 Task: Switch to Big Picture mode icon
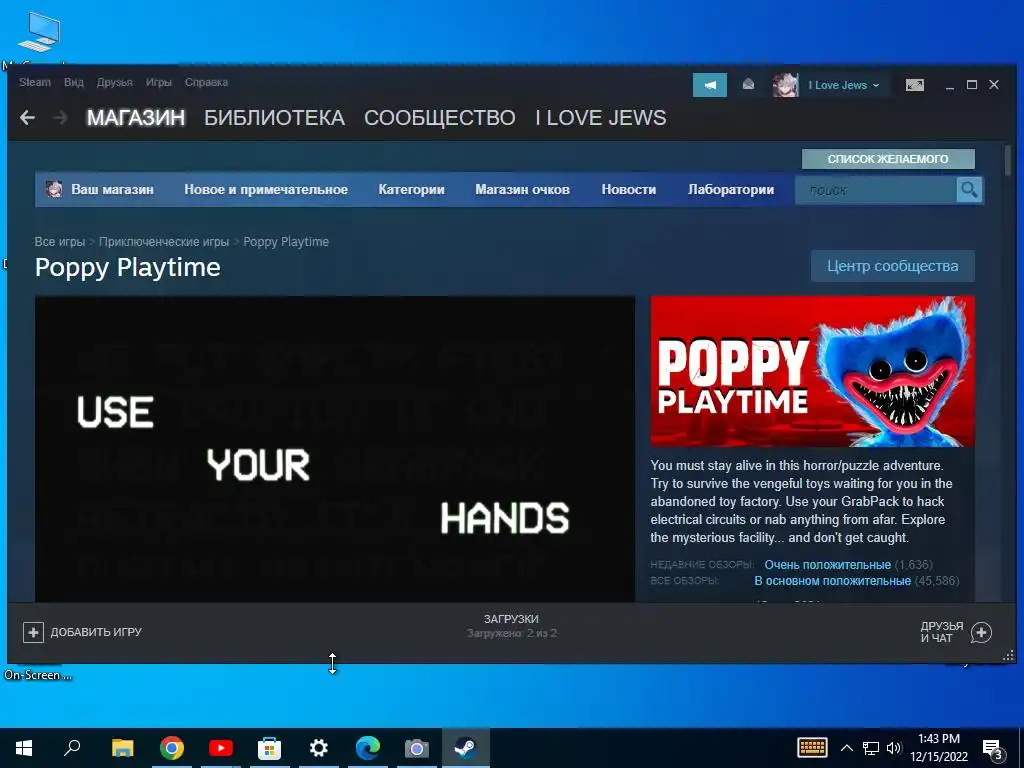tap(914, 85)
